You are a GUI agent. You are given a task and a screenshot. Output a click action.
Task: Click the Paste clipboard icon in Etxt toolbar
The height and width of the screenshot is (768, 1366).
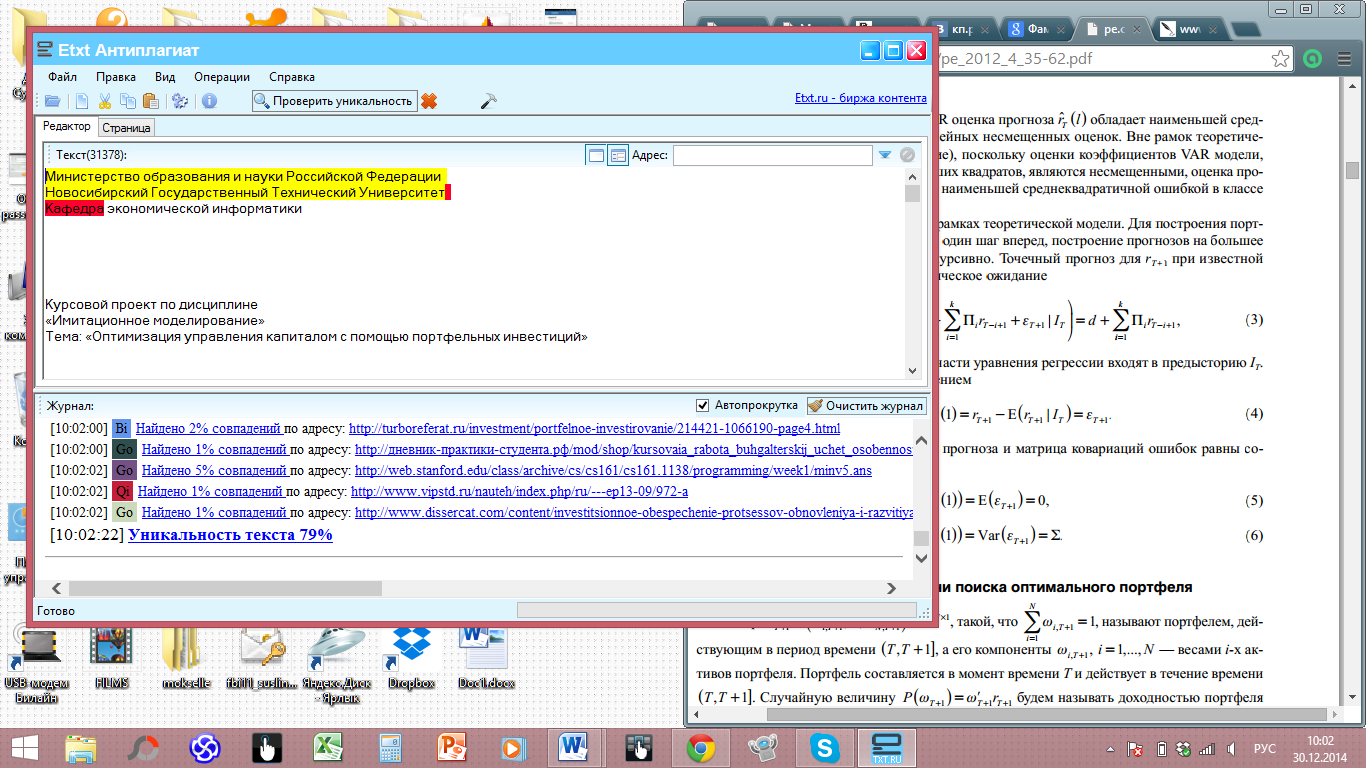[x=151, y=101]
